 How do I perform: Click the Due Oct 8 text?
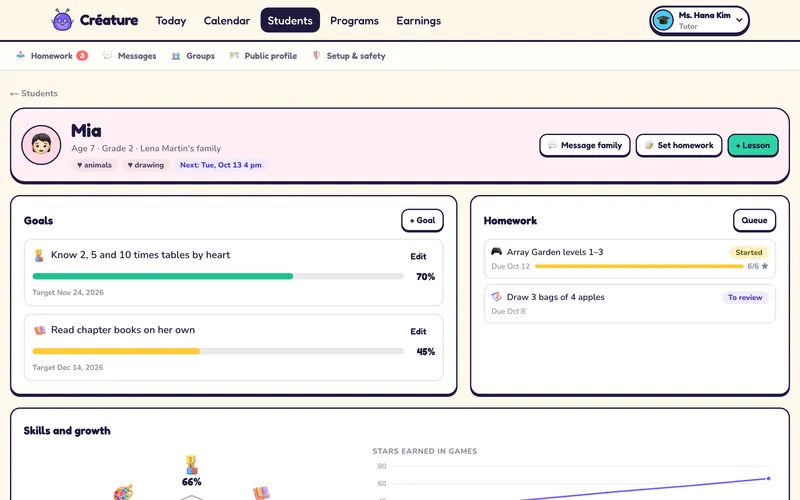[x=508, y=311]
